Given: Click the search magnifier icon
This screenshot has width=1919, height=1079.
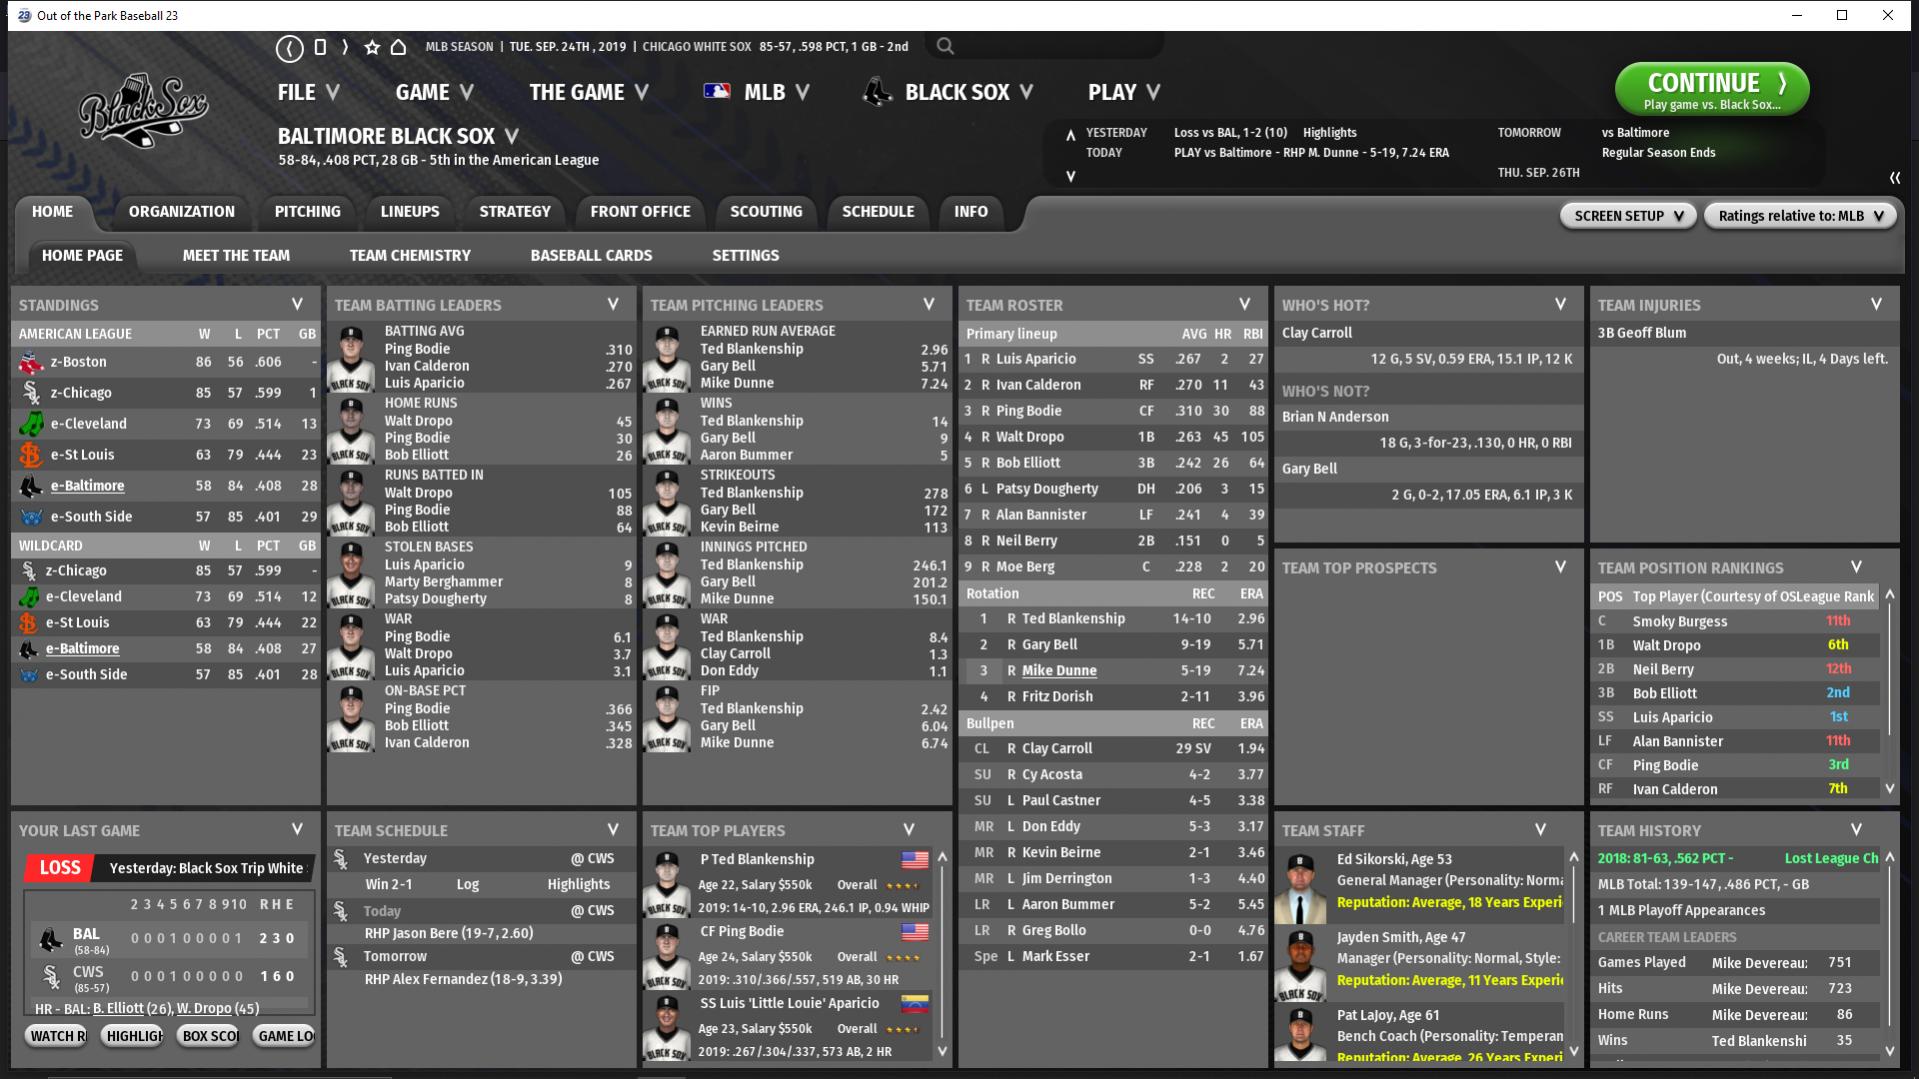Looking at the screenshot, I should [x=945, y=46].
